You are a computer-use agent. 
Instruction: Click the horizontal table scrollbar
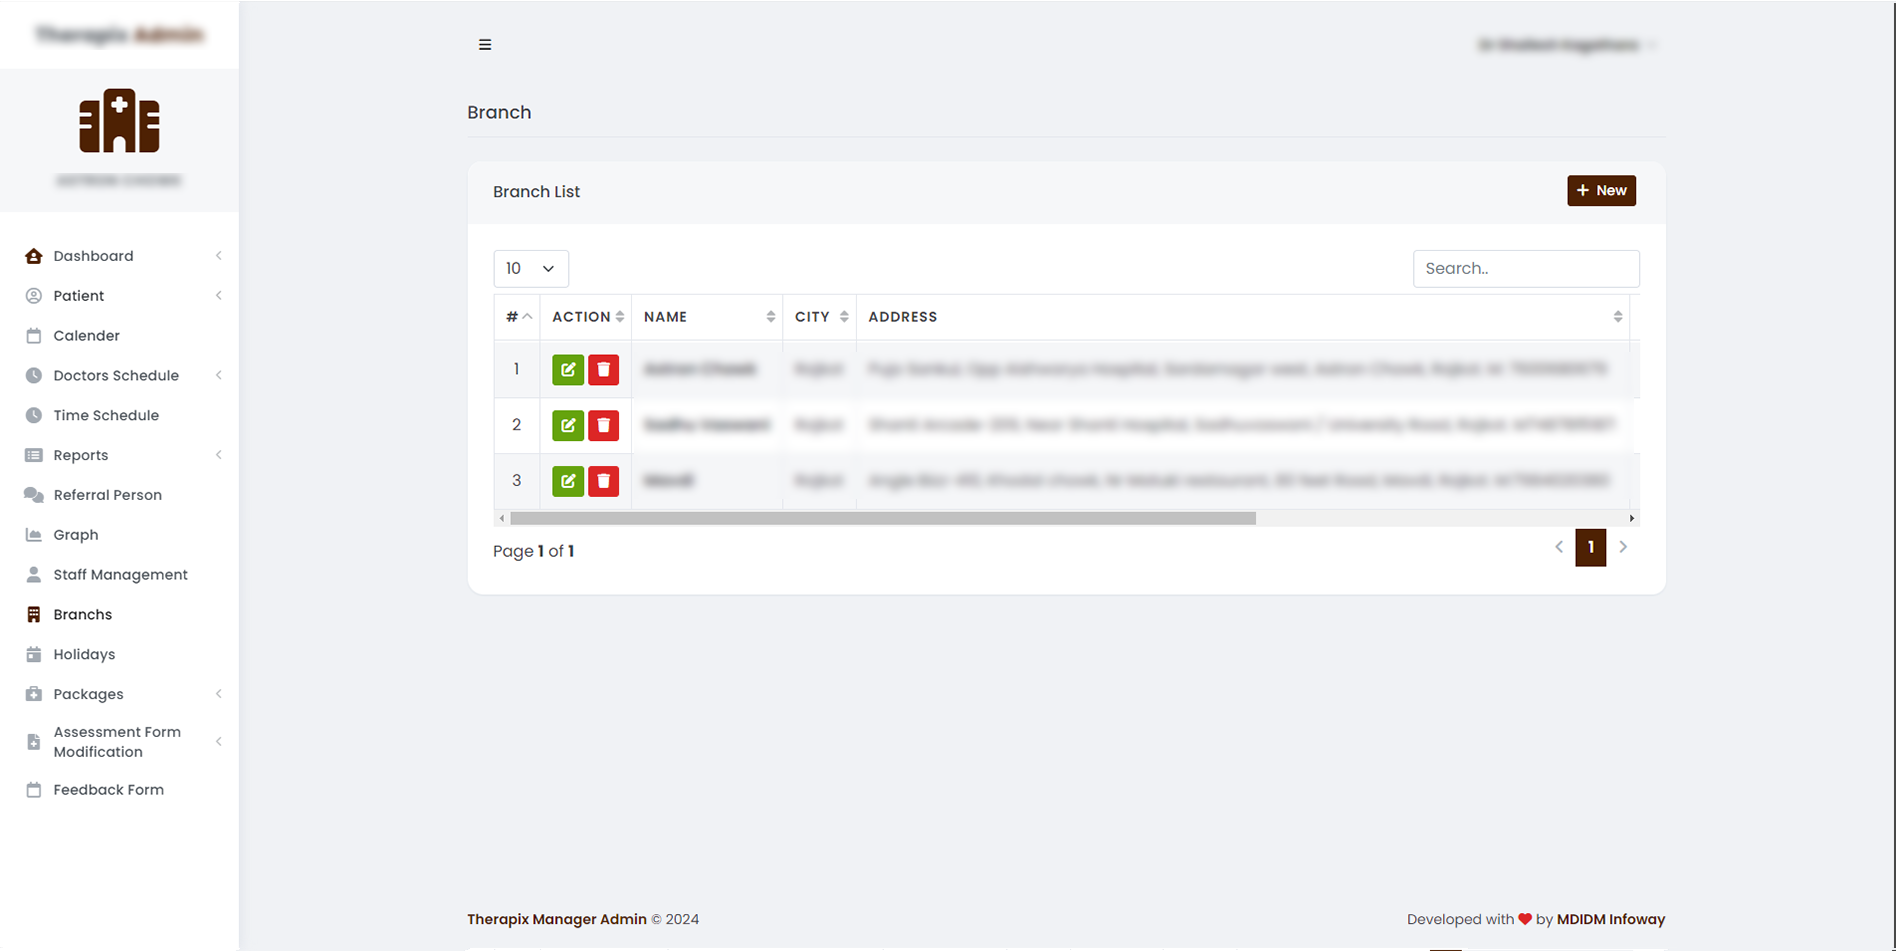(x=882, y=519)
